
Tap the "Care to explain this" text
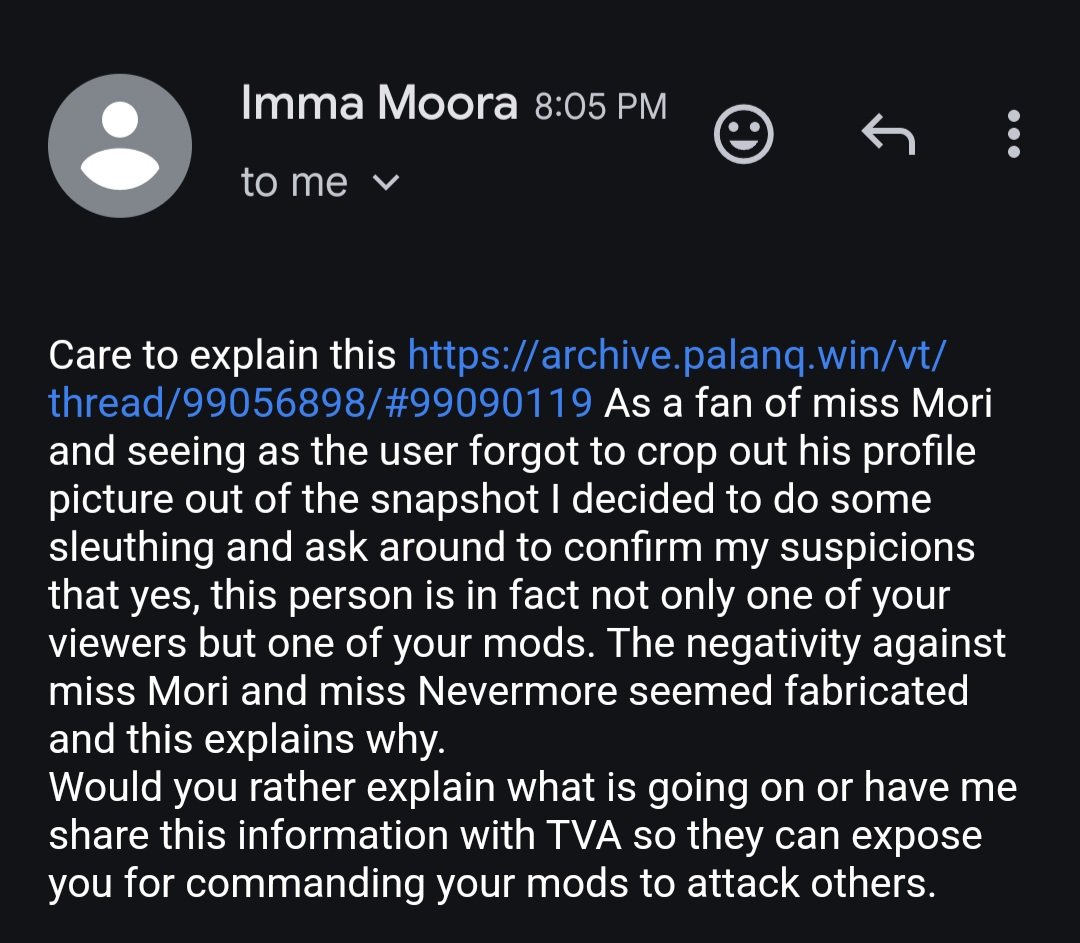click(x=222, y=355)
